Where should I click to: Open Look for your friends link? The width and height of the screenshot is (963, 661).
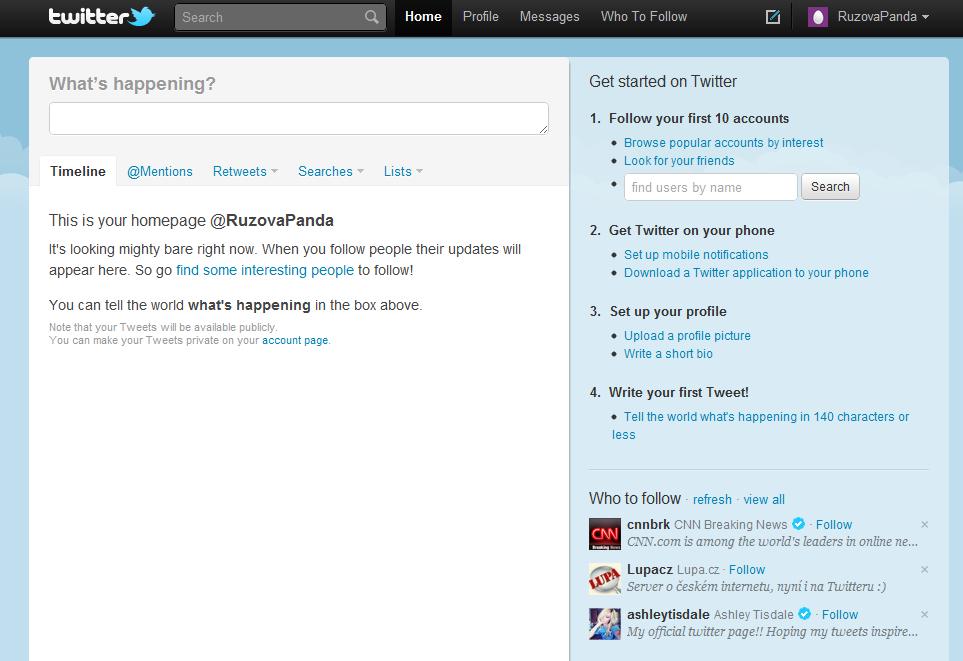(x=679, y=160)
